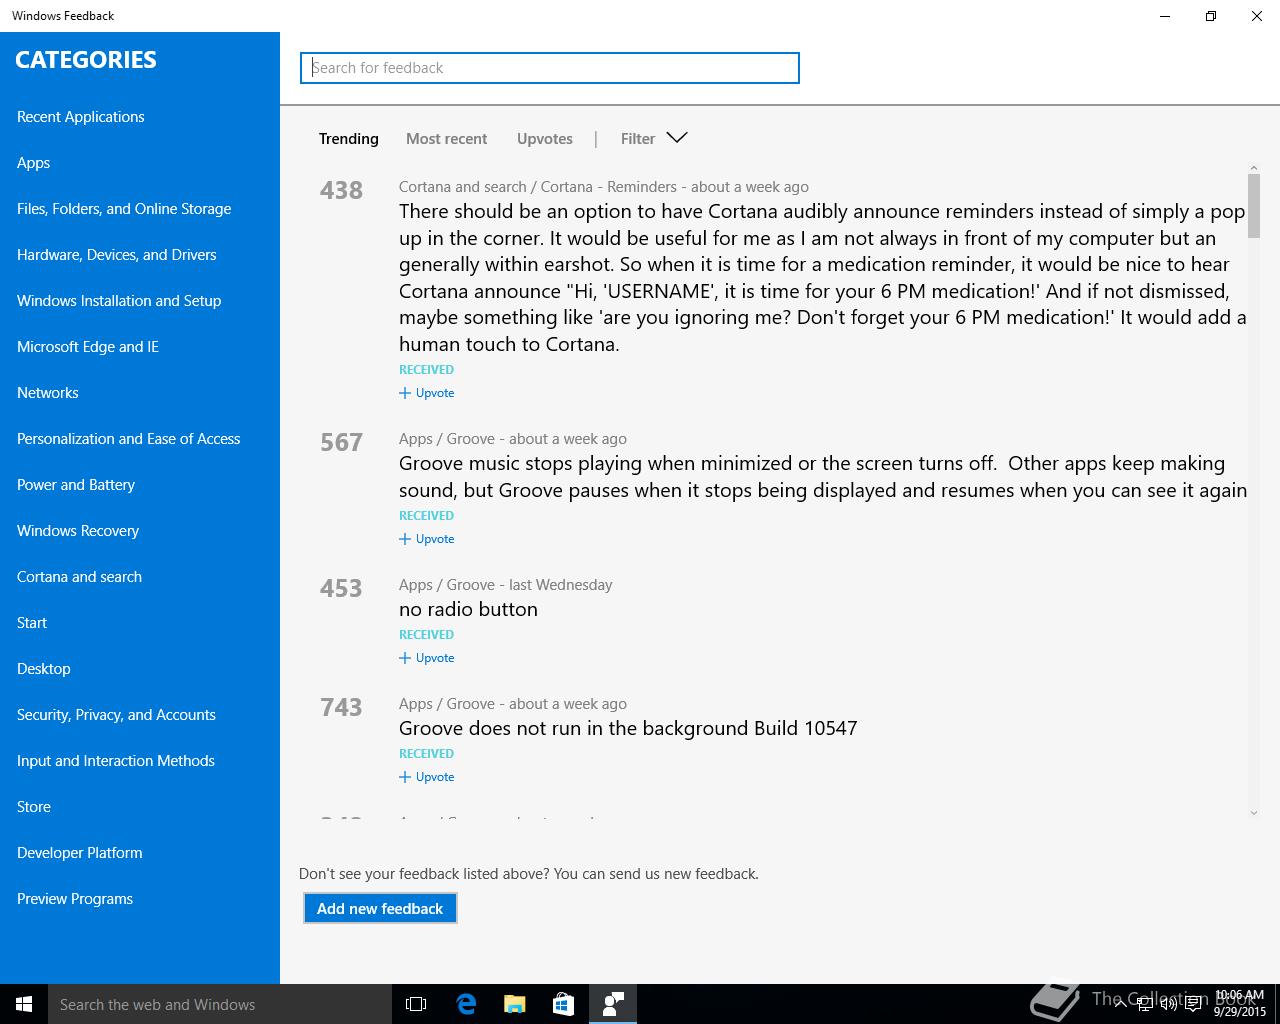Switch to the Upvotes tab
The image size is (1280, 1024).
[545, 139]
